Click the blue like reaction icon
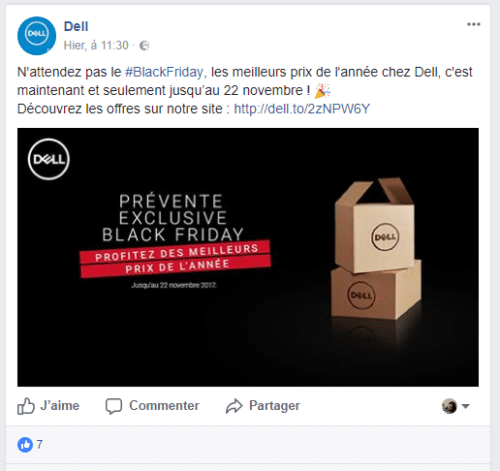The width and height of the screenshot is (500, 471). (x=25, y=445)
